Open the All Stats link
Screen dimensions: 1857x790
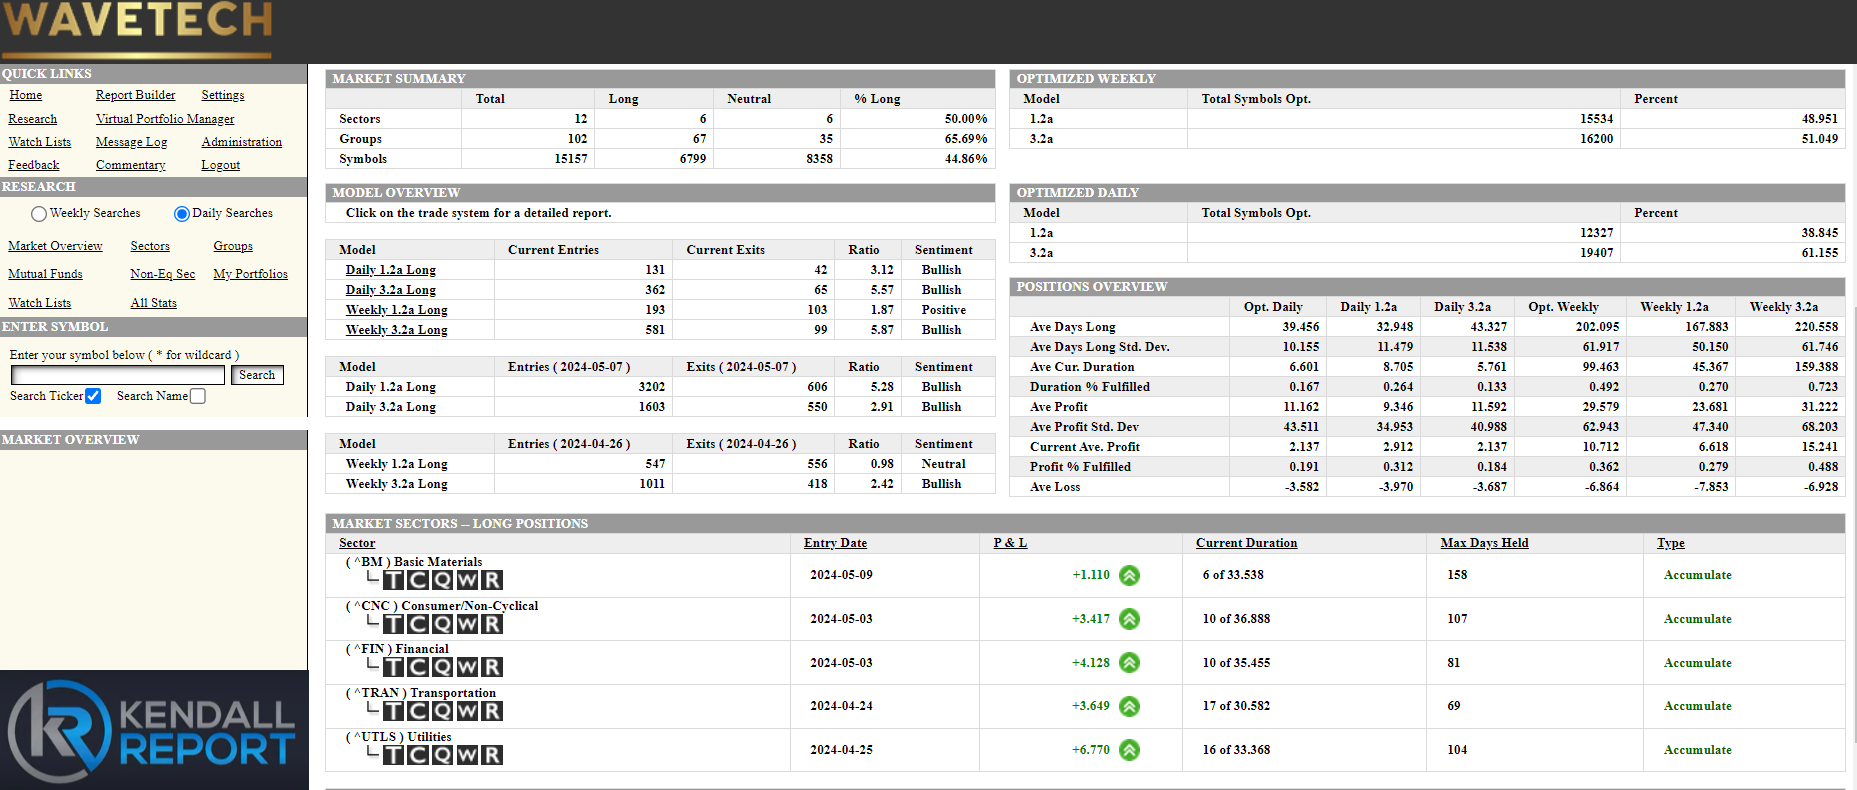(x=154, y=303)
